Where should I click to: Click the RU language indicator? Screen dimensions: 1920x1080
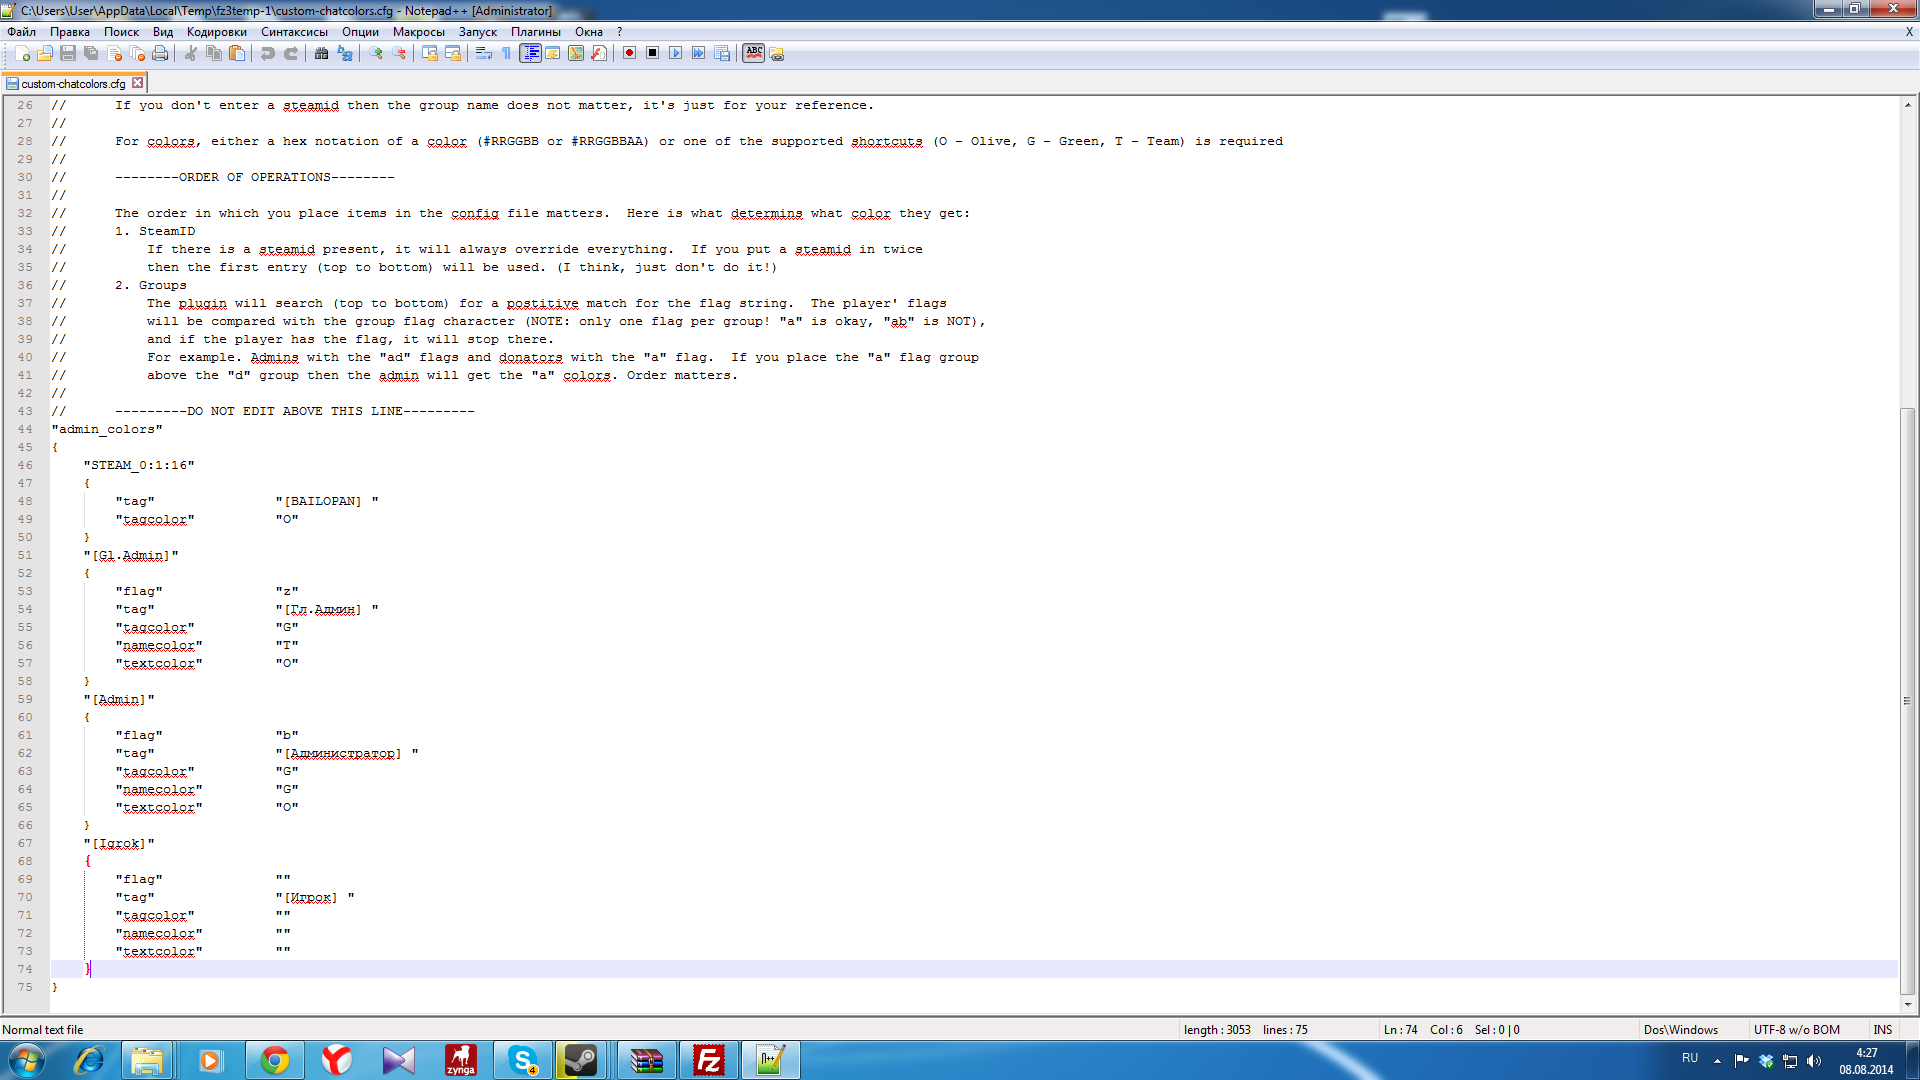click(x=1689, y=1058)
